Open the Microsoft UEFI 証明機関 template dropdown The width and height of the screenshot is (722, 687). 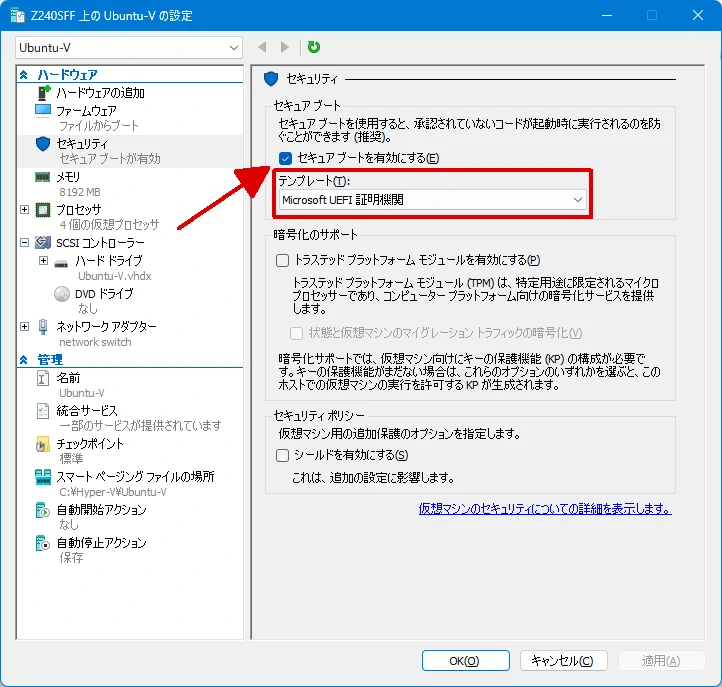(432, 200)
